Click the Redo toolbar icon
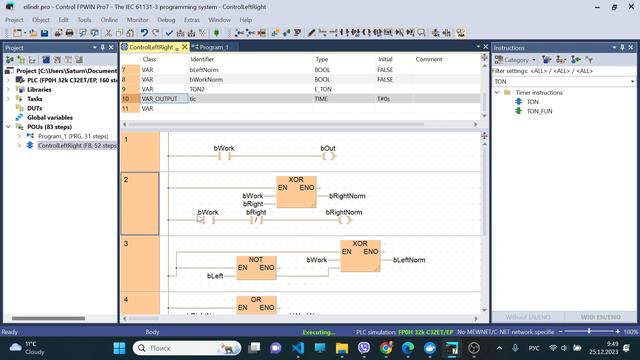The height and width of the screenshot is (360, 640). [156, 33]
